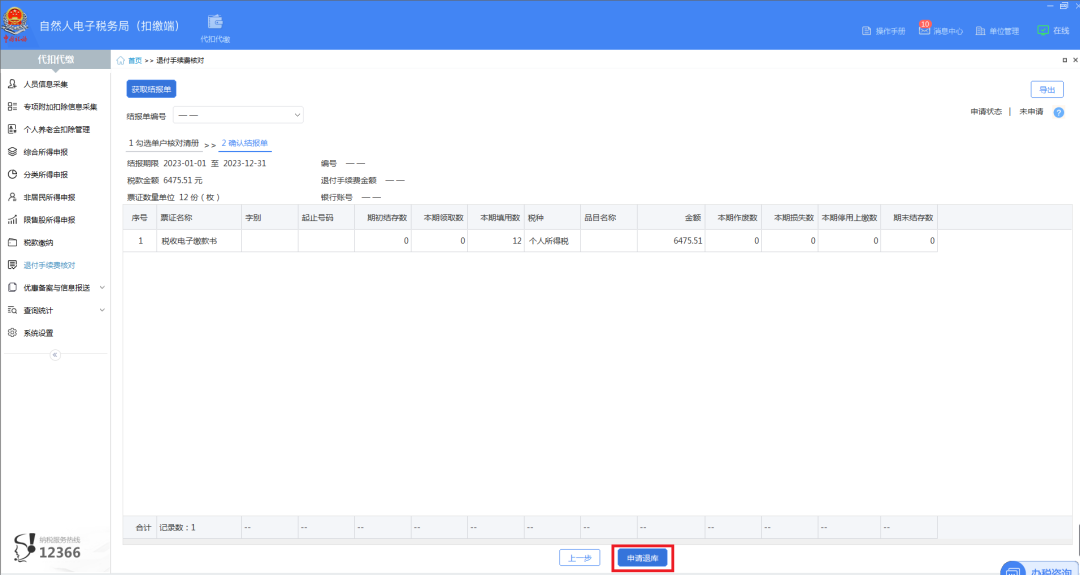Click the 税款缴纳 folder icon
The image size is (1080, 575).
click(x=12, y=242)
